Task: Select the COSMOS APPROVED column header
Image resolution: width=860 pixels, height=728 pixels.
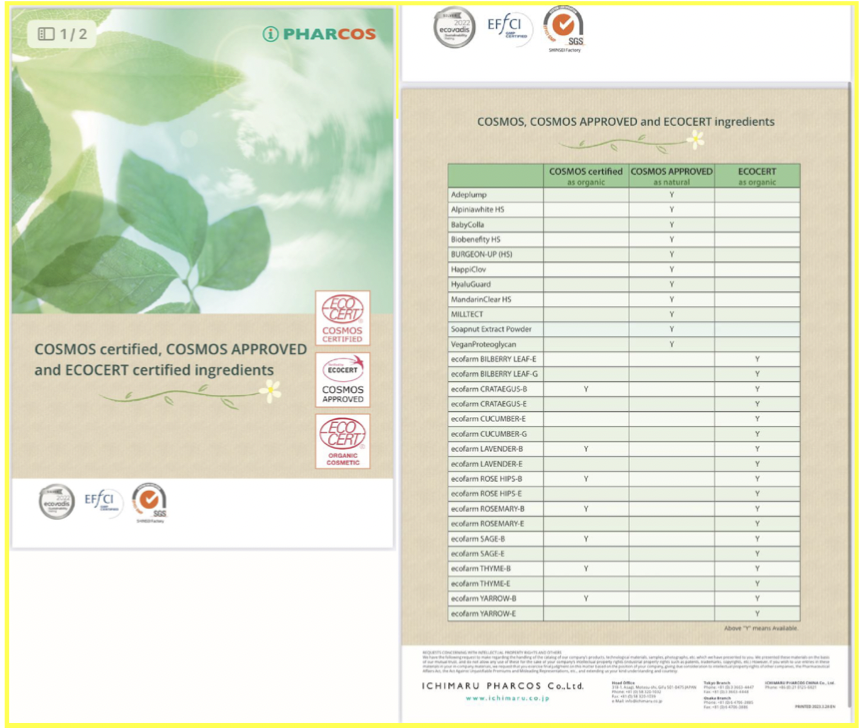Action: (x=671, y=175)
